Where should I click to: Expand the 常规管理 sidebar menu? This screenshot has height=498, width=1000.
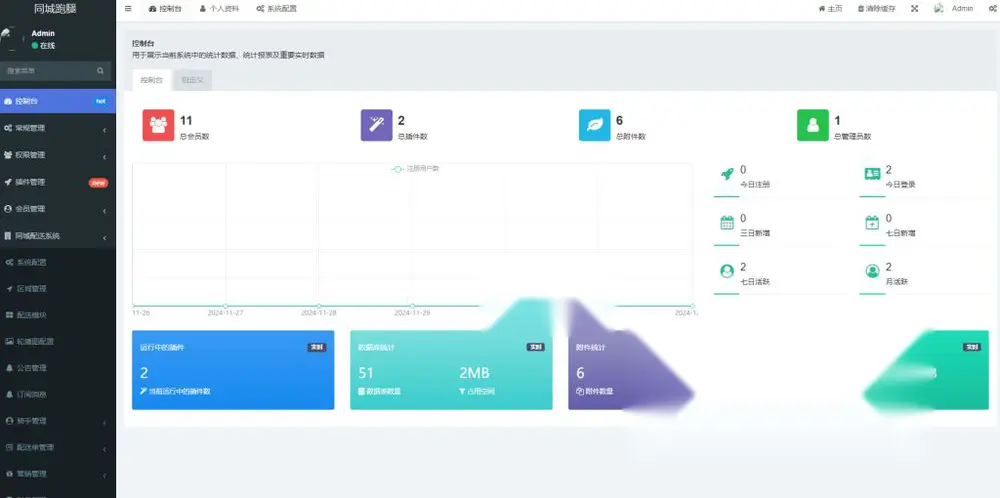(x=57, y=128)
